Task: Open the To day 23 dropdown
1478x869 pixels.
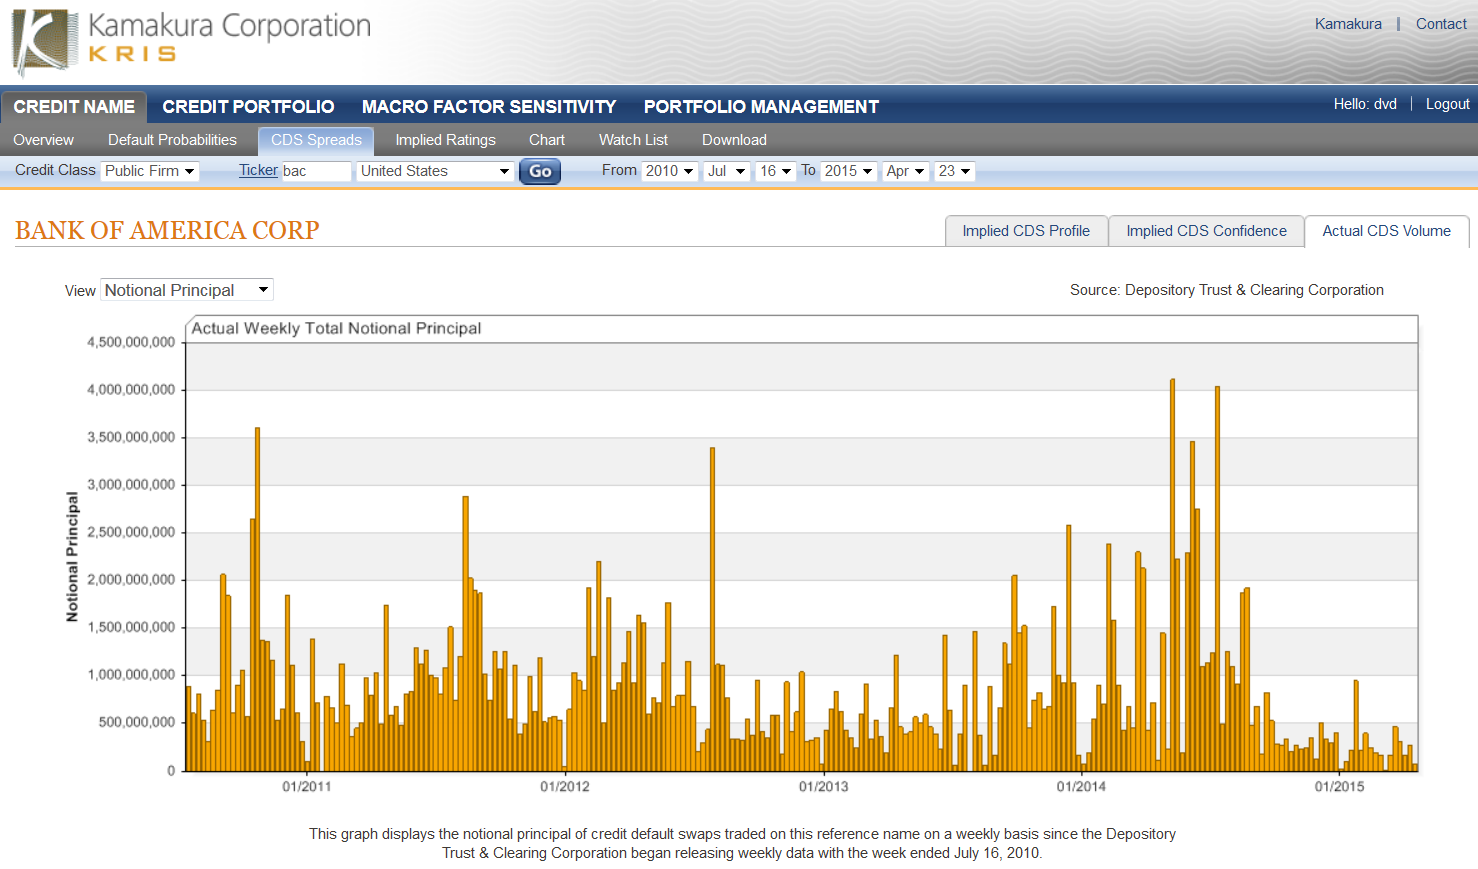Action: point(954,171)
